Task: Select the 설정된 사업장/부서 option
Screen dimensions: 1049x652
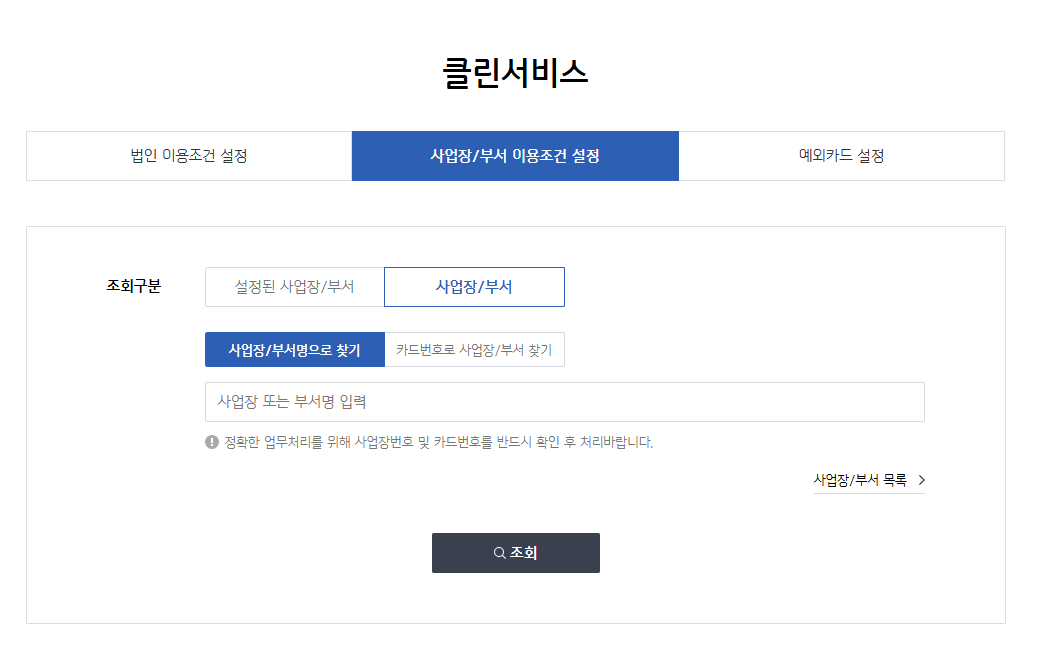Action: (x=294, y=287)
